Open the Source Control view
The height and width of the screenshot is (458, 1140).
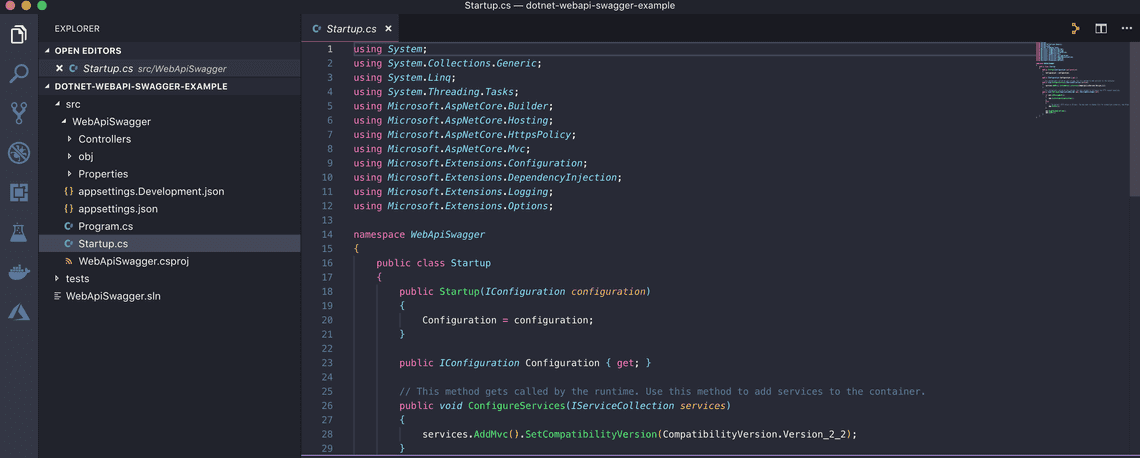point(19,113)
